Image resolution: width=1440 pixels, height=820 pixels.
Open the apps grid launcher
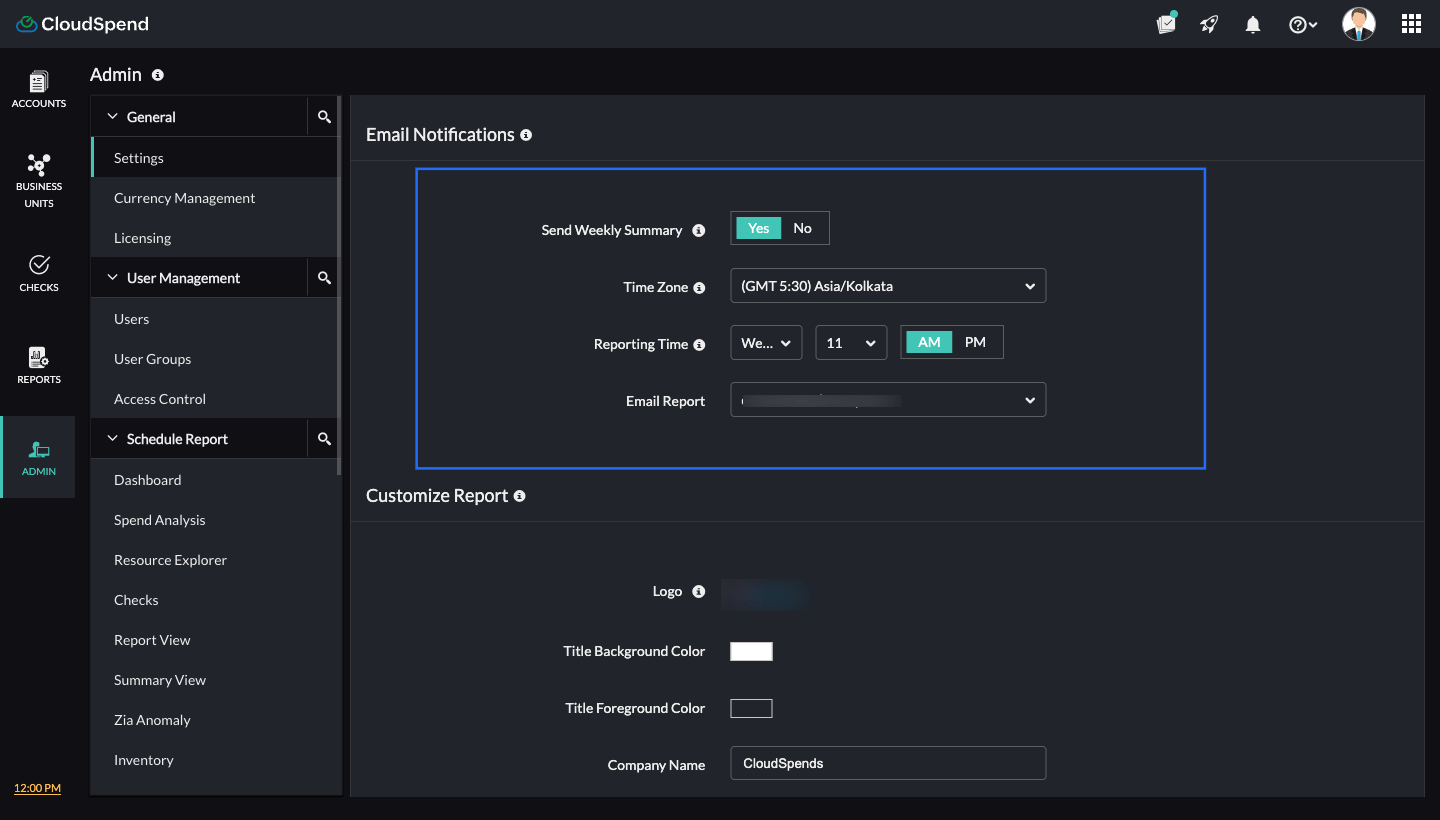click(x=1411, y=25)
